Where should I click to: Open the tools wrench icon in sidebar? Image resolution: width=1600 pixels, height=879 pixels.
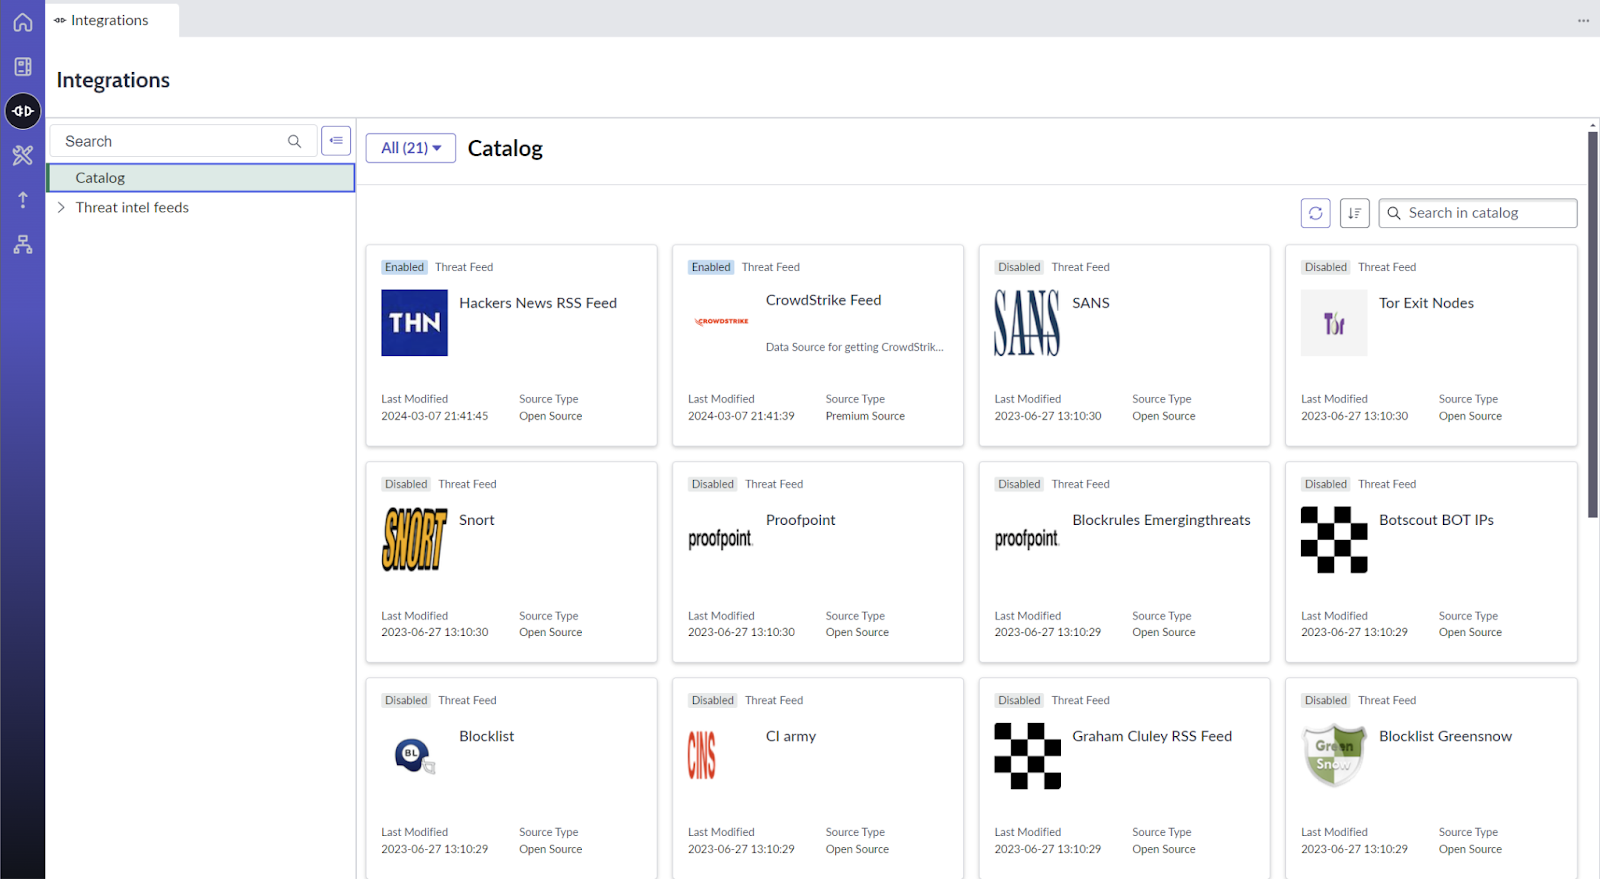coord(22,155)
